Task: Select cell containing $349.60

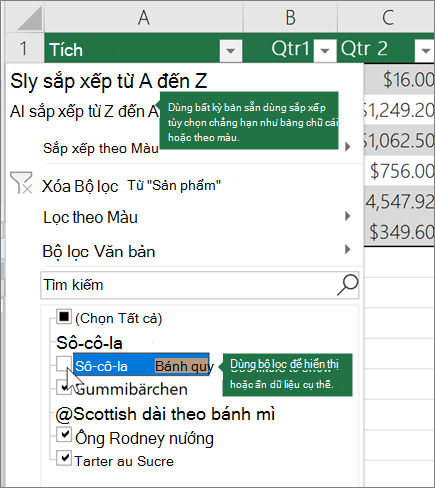Action: coord(399,232)
